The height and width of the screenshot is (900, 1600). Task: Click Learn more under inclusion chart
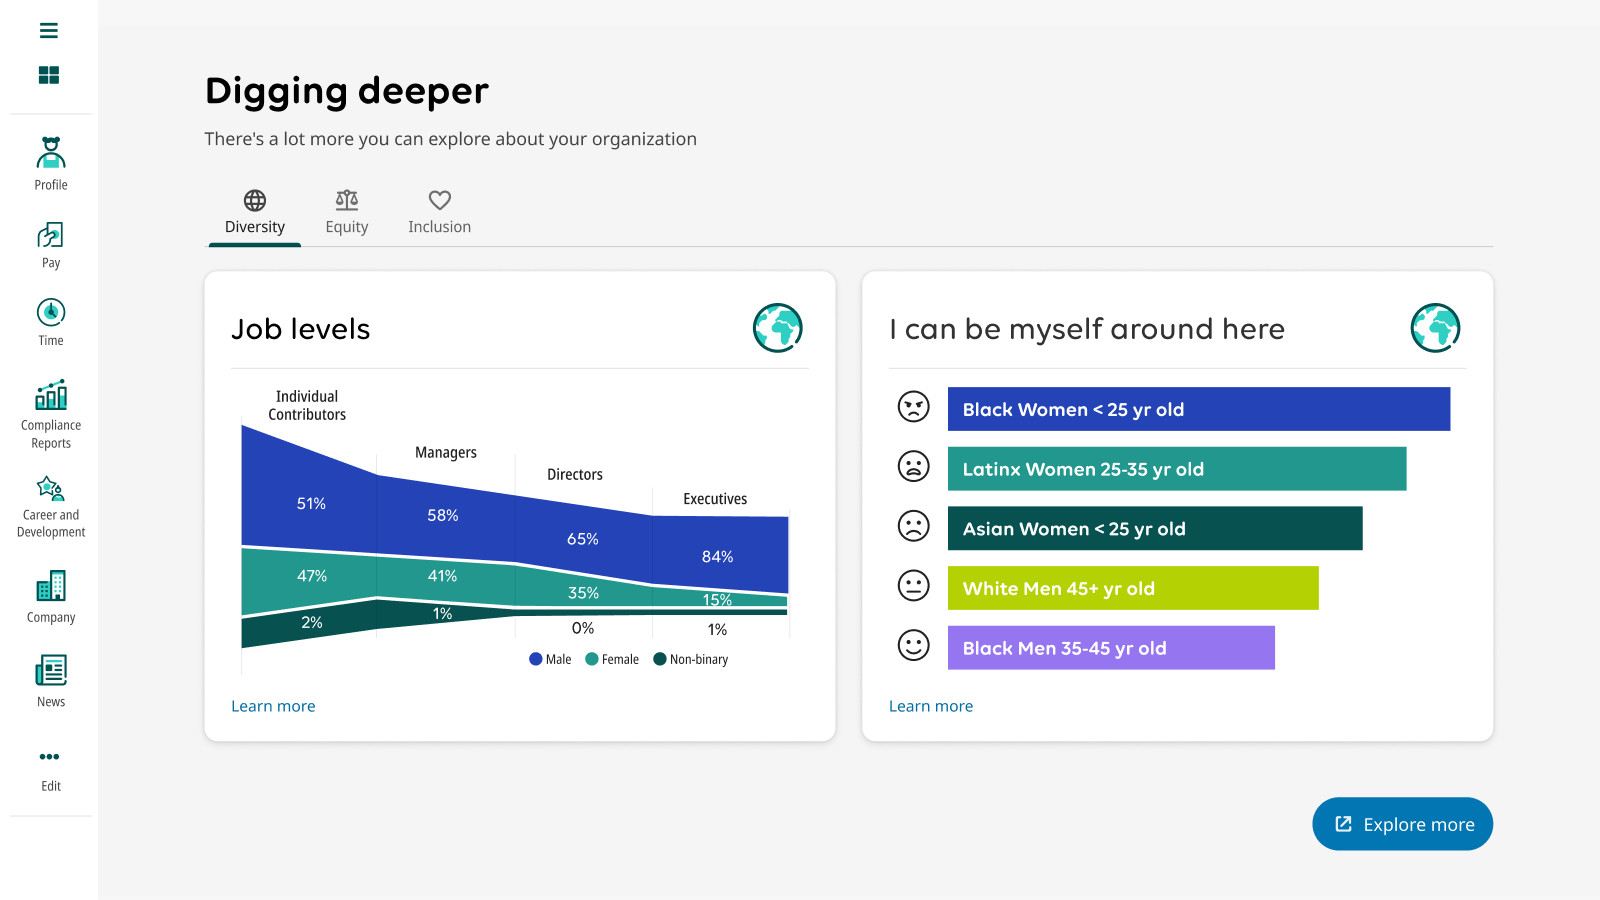pos(931,706)
